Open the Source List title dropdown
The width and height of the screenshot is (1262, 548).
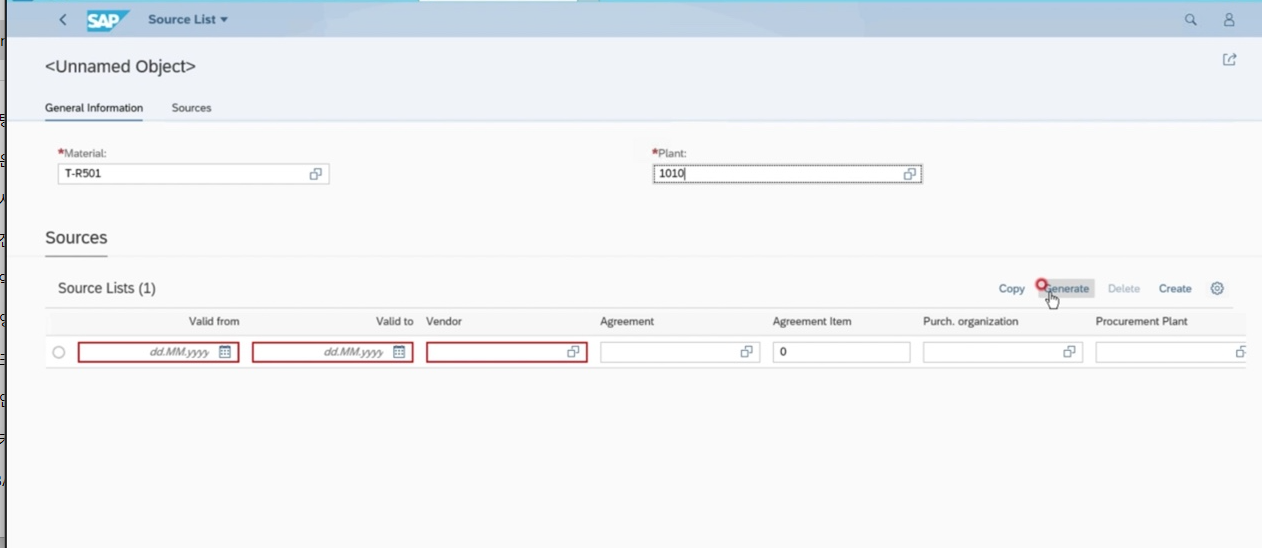click(188, 20)
